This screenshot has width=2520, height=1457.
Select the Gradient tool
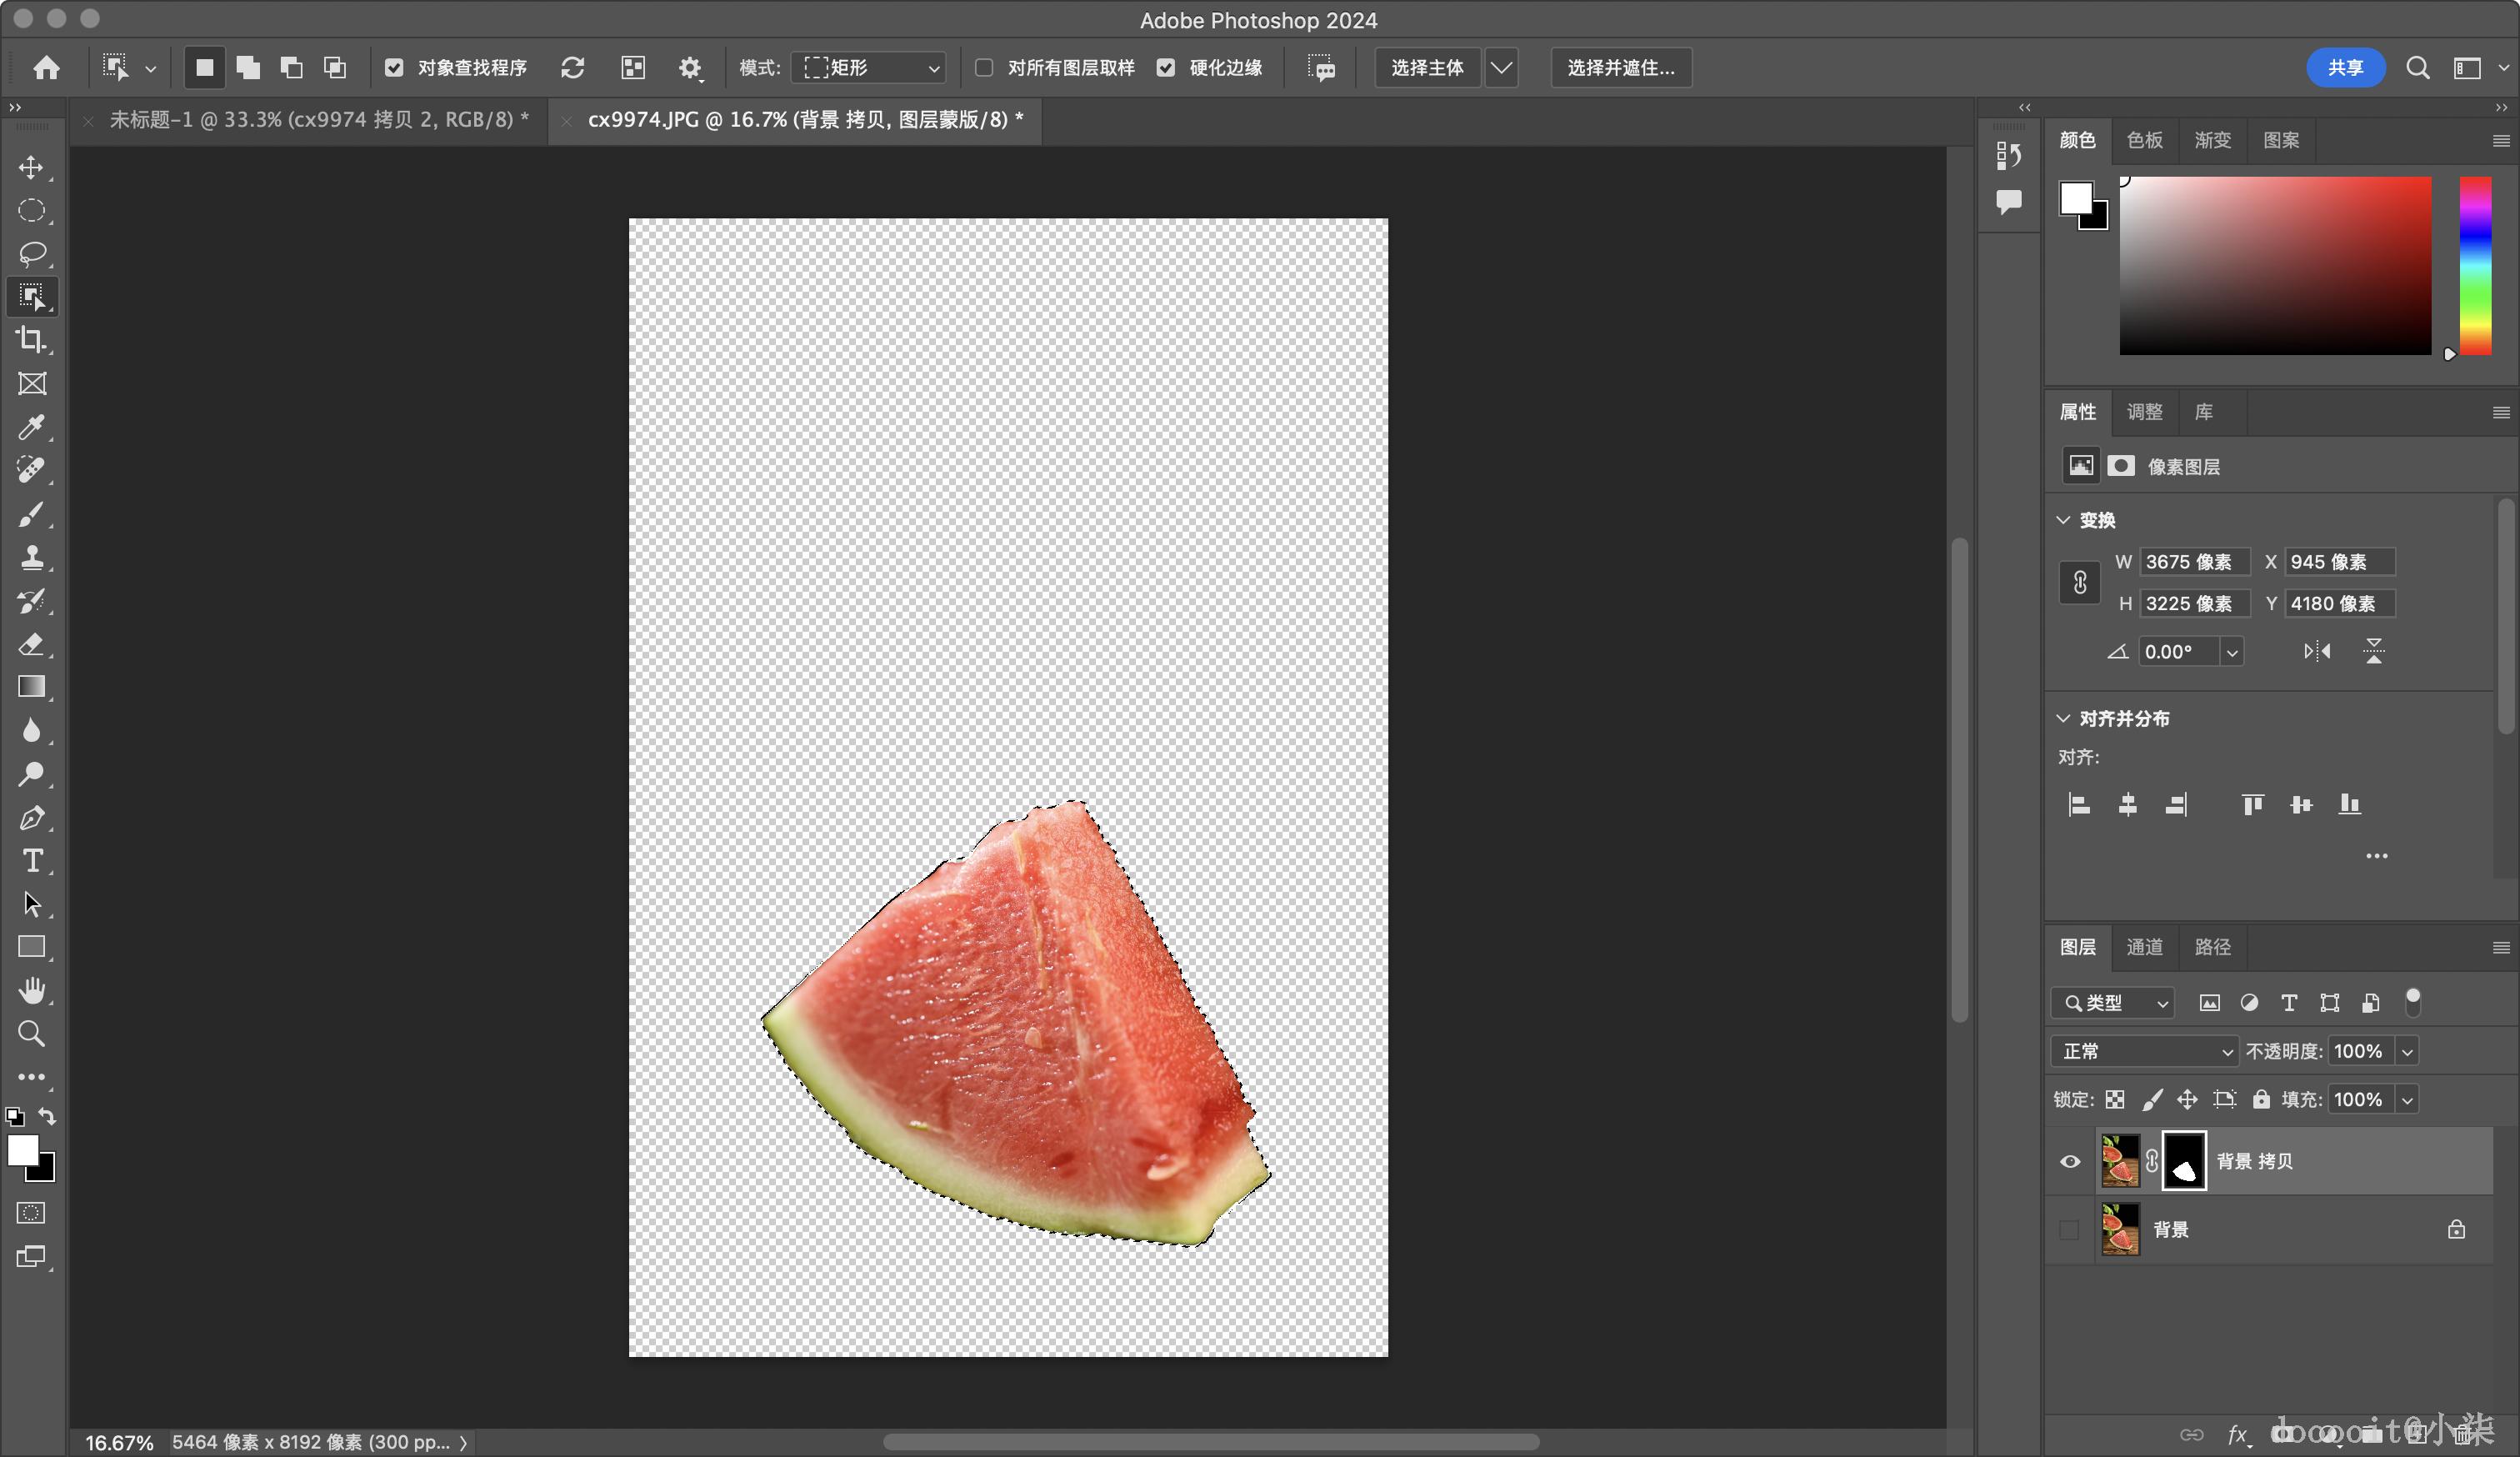click(31, 687)
